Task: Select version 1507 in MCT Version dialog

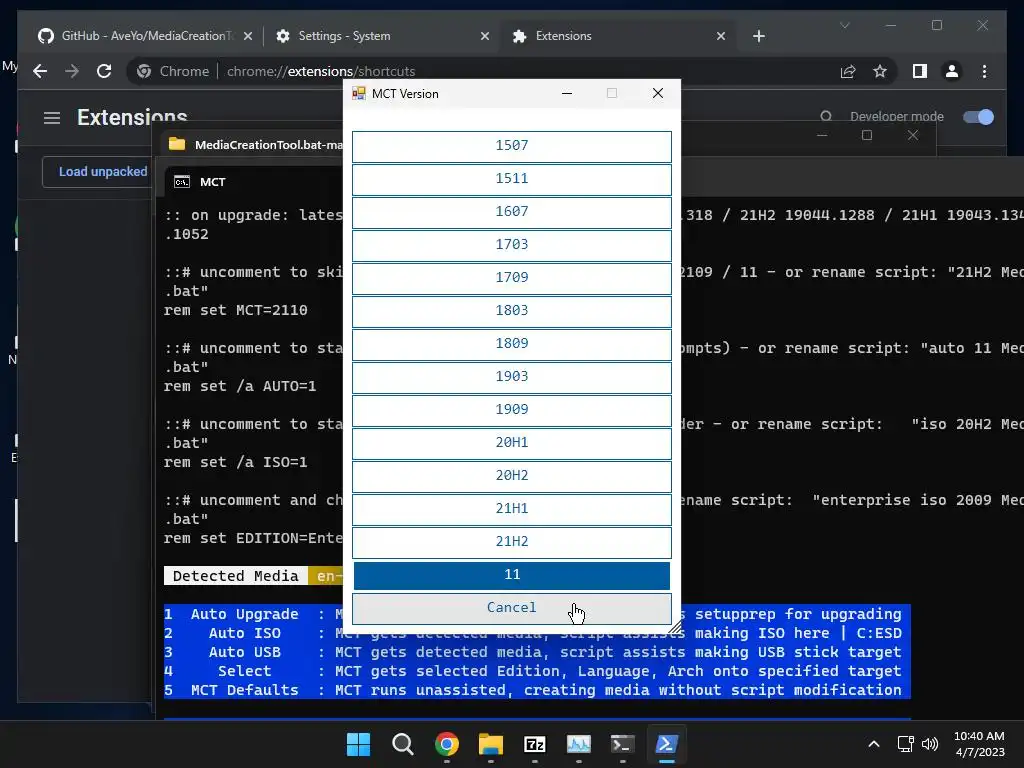Action: (x=511, y=146)
